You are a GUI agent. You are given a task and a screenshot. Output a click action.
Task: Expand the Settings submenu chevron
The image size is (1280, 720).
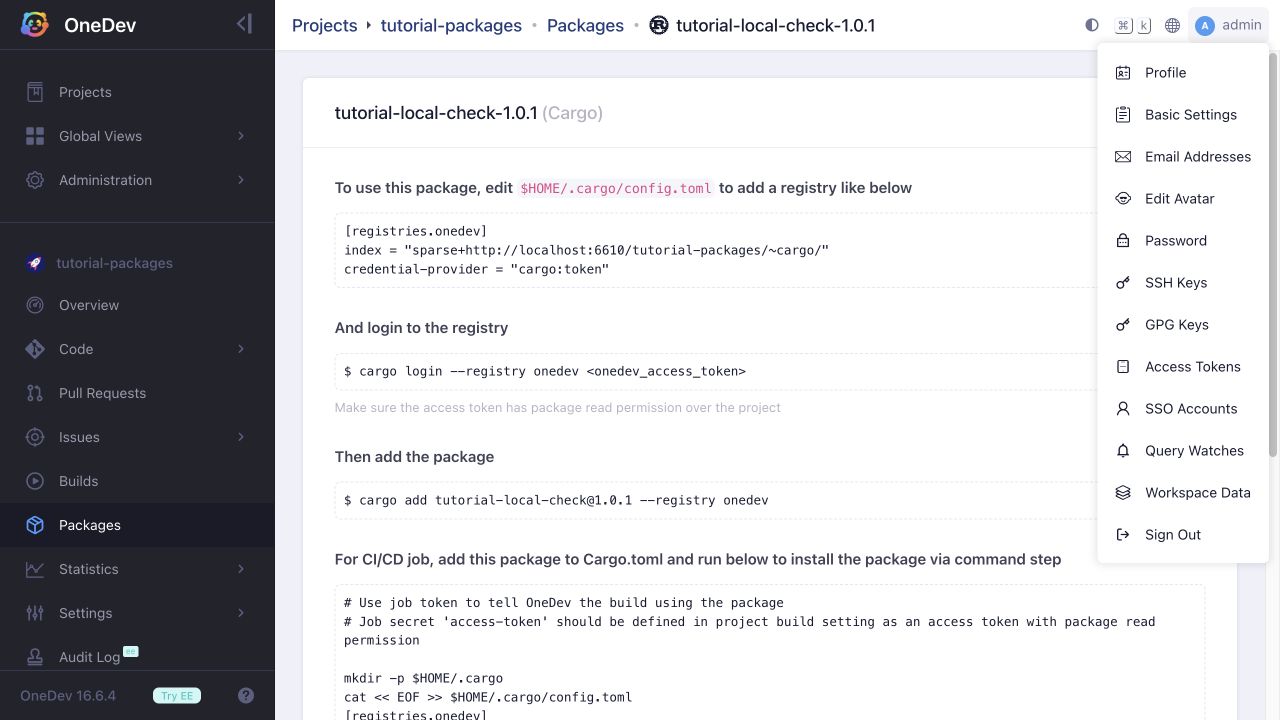pos(241,613)
